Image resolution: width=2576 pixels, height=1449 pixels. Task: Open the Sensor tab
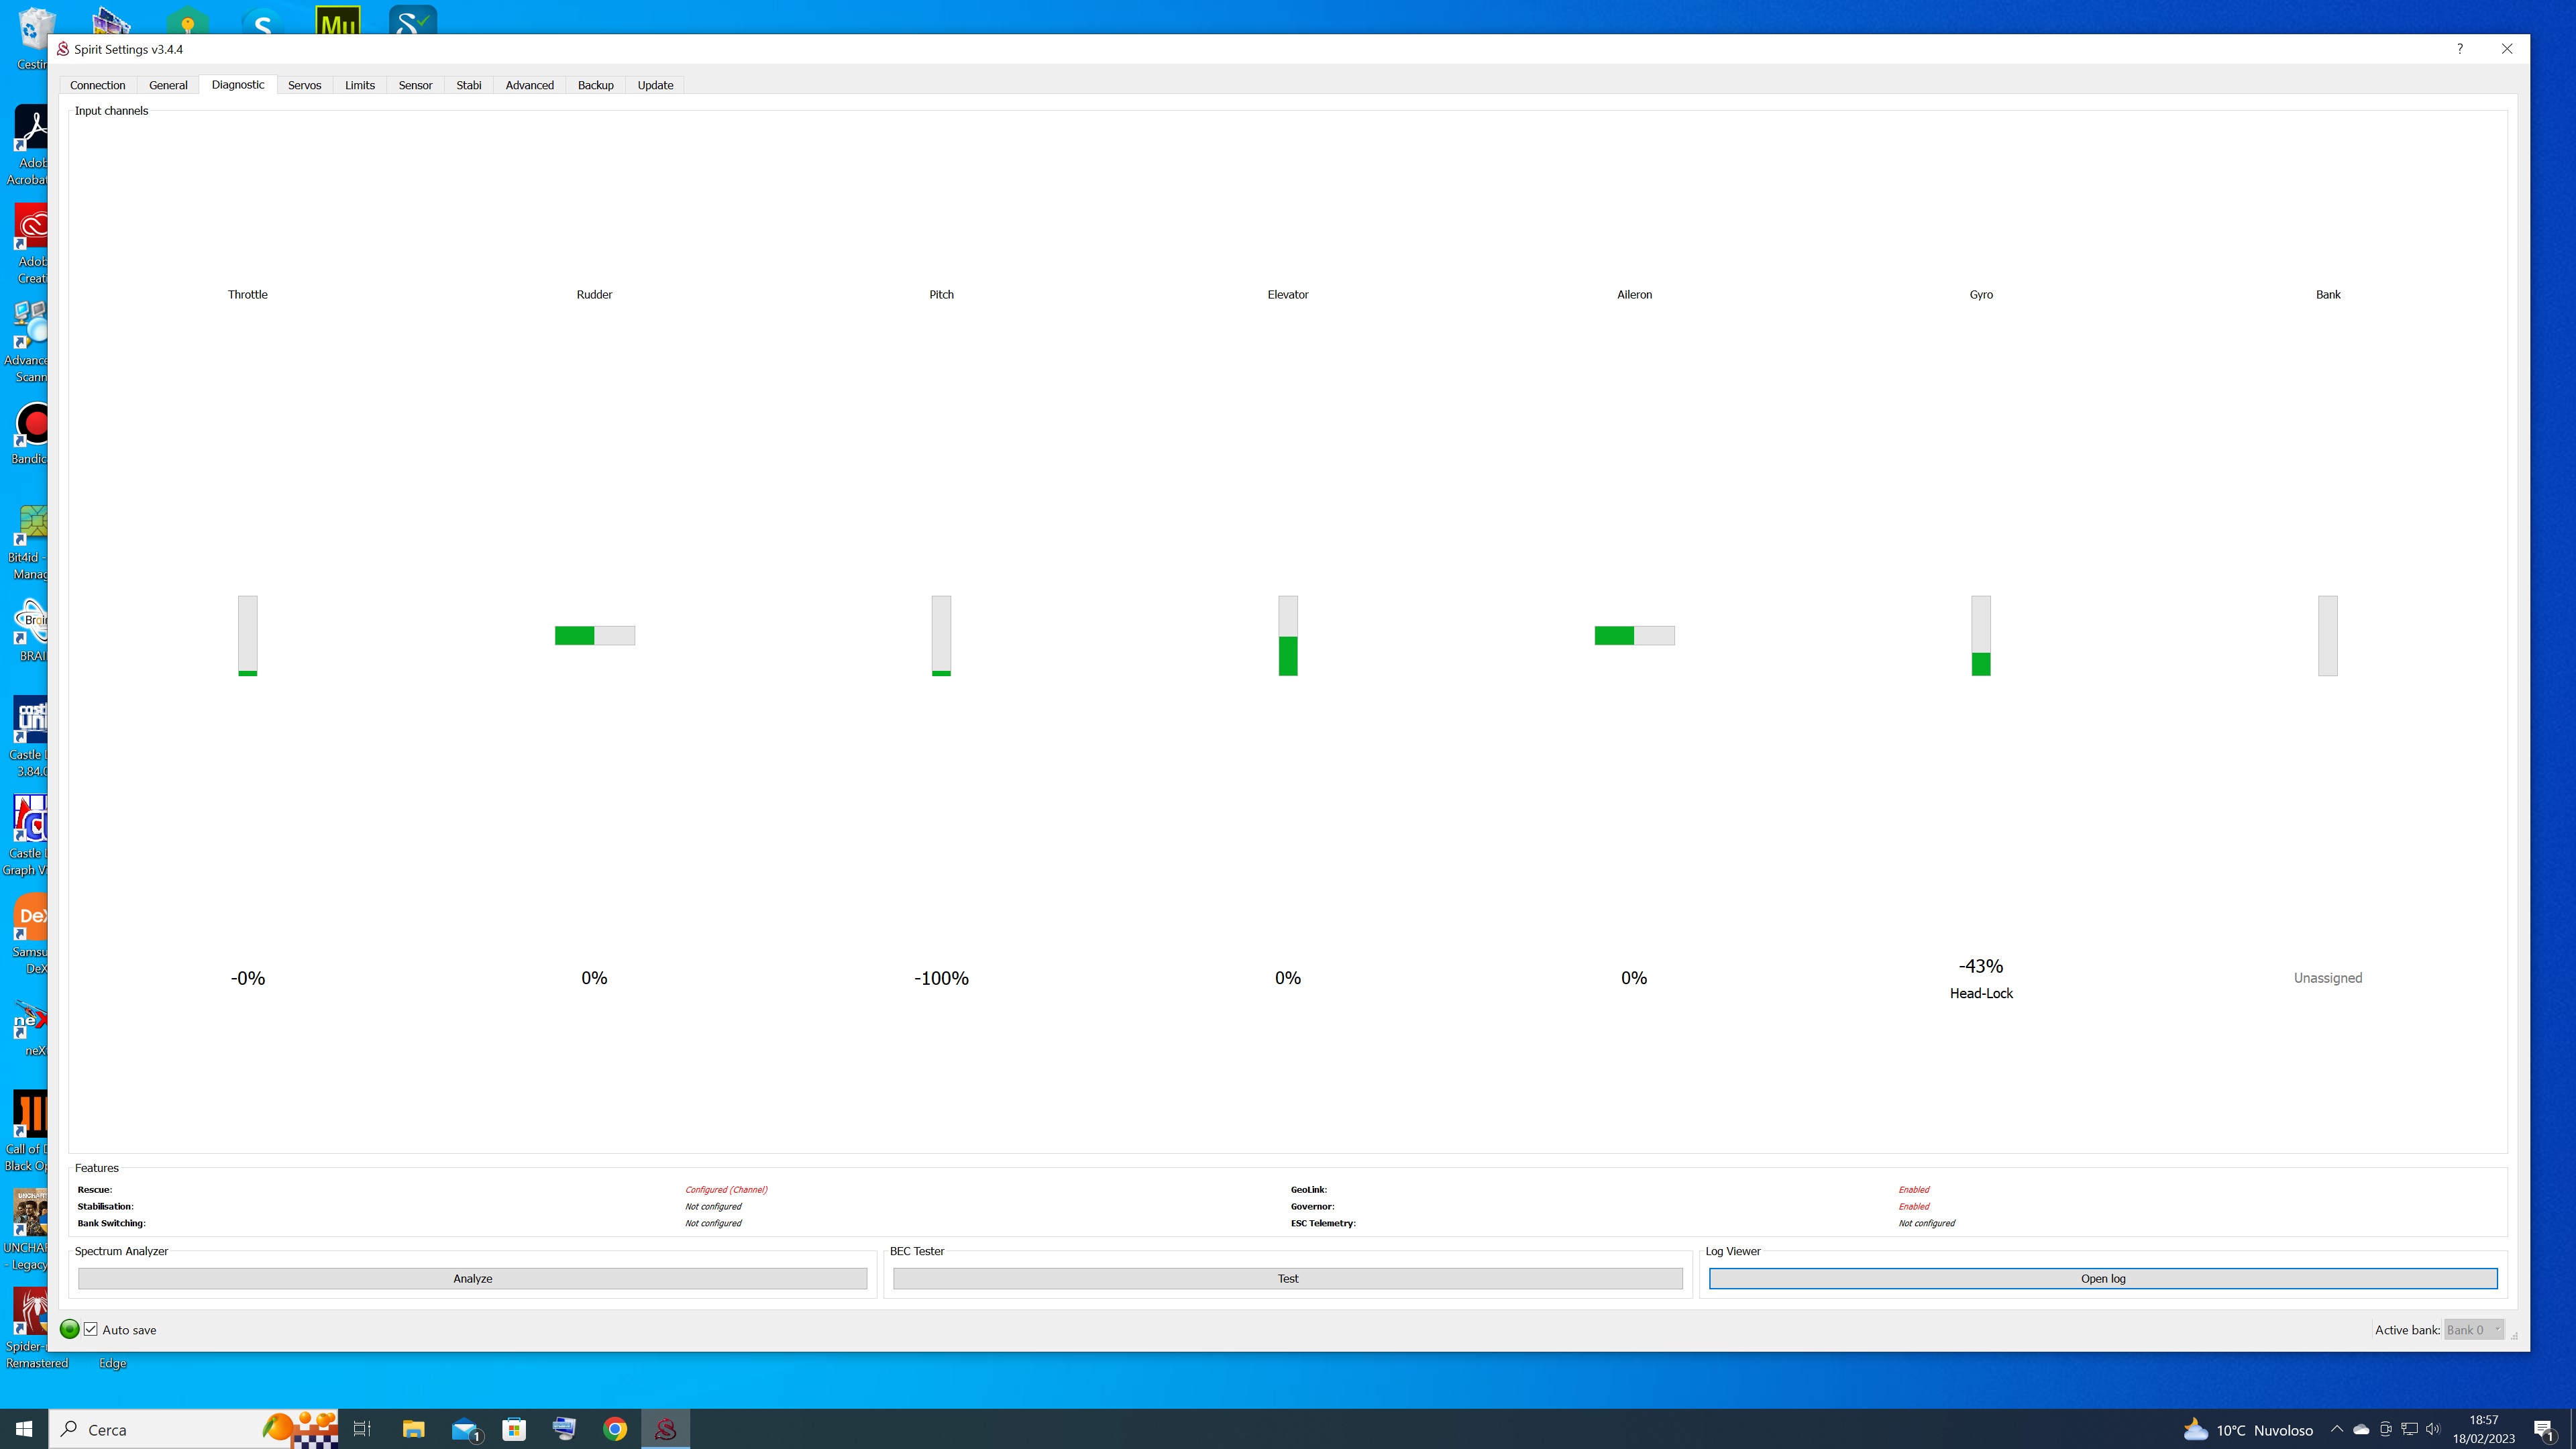click(x=415, y=85)
